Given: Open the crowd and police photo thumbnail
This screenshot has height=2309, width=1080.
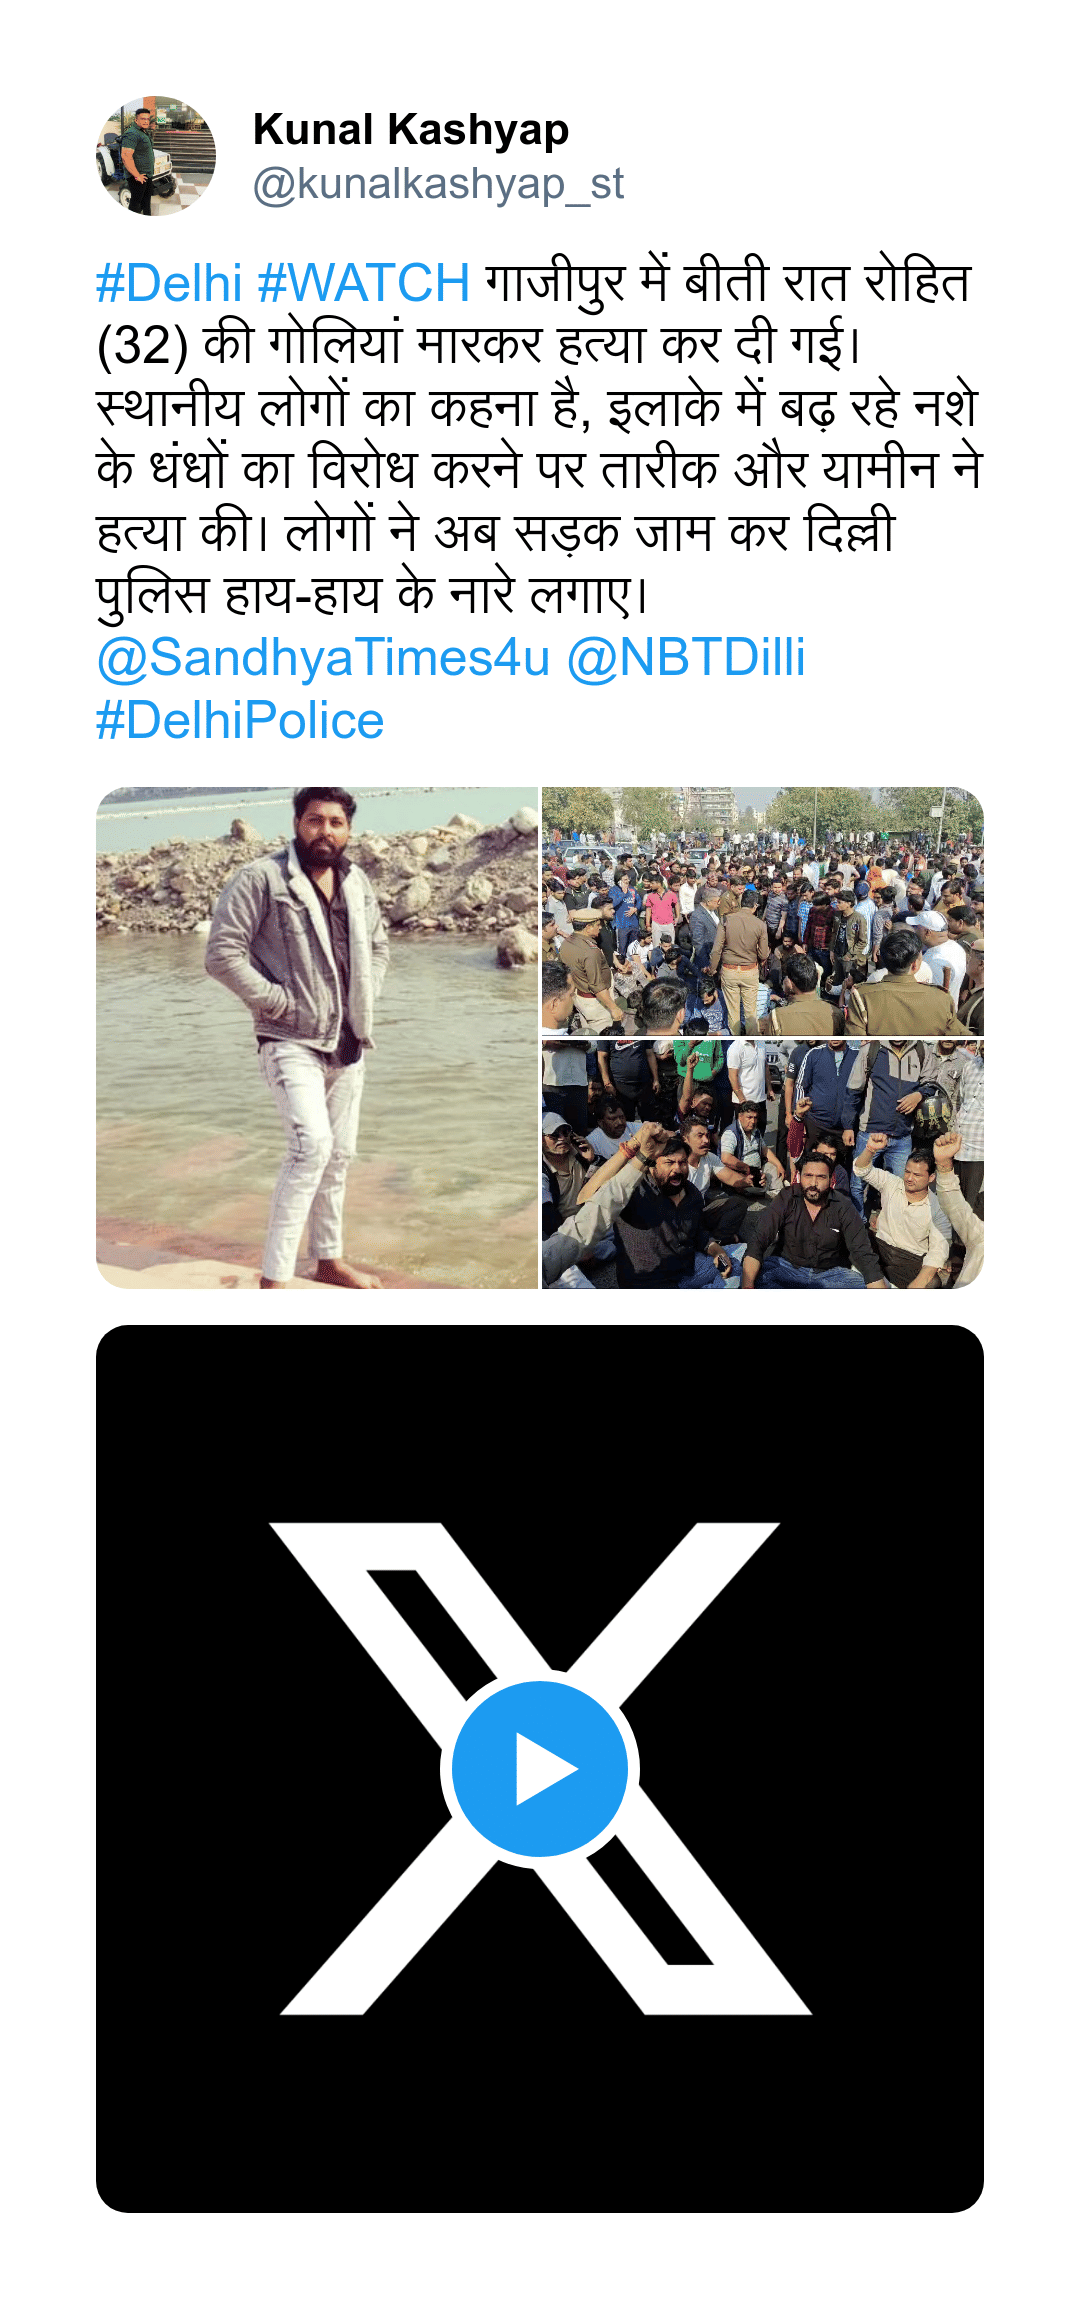Looking at the screenshot, I should point(763,911).
